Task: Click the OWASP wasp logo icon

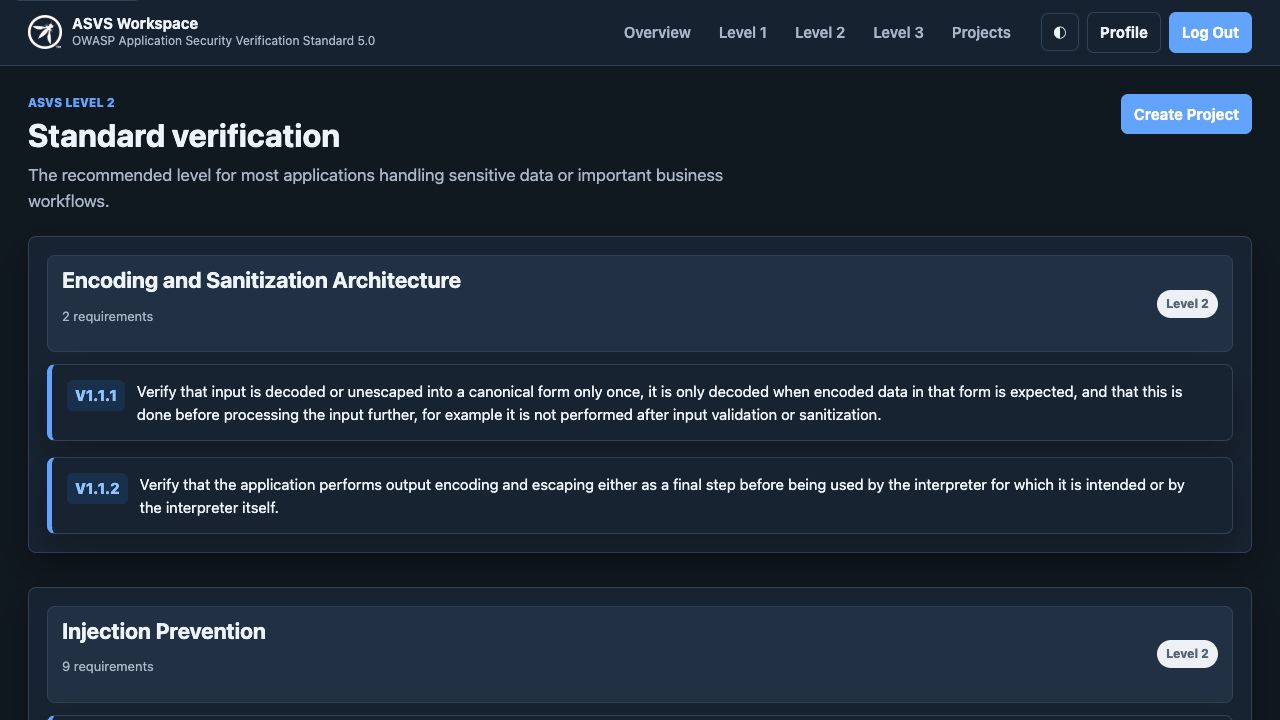Action: click(45, 32)
